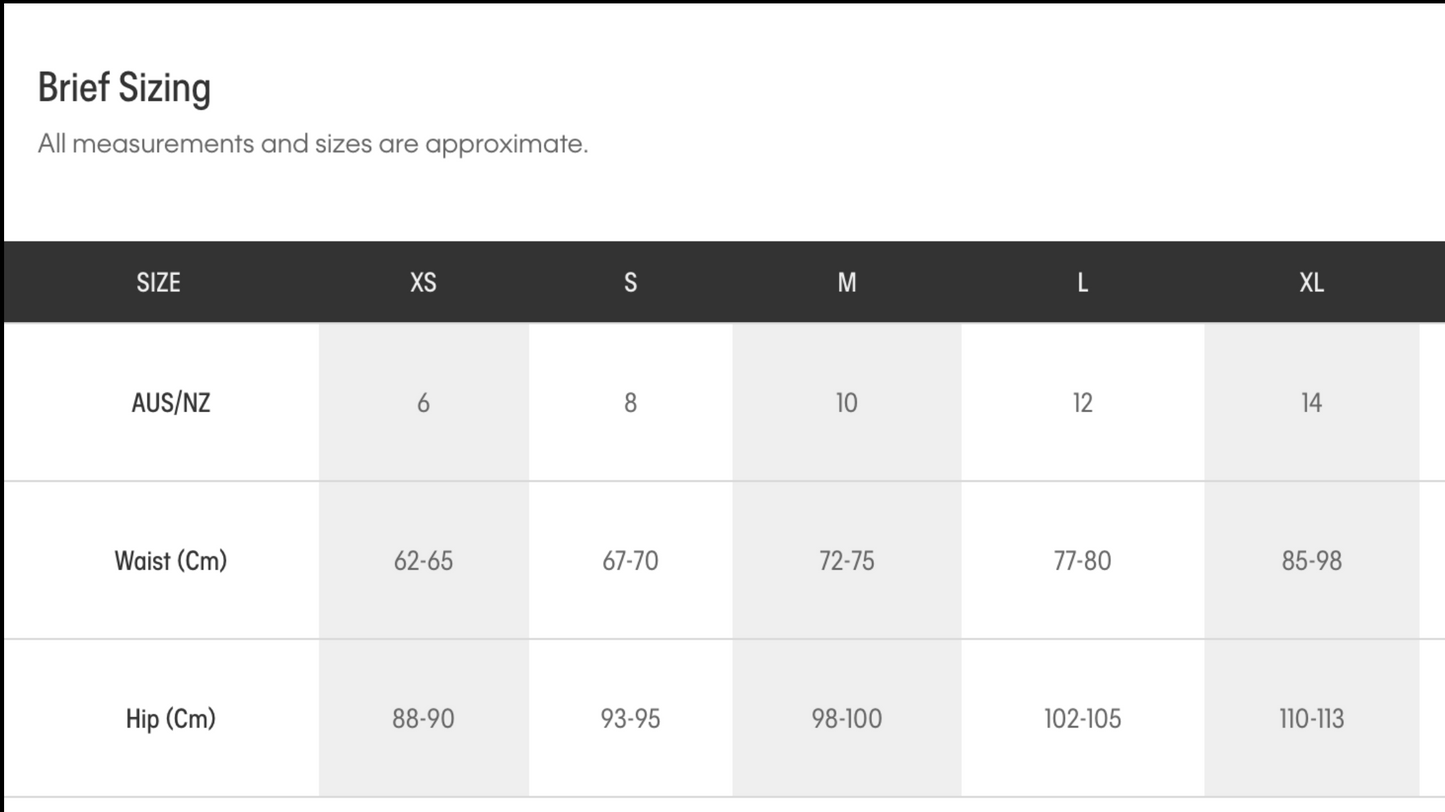Click AUS/NZ size 6 cell
The height and width of the screenshot is (812, 1445).
(423, 403)
